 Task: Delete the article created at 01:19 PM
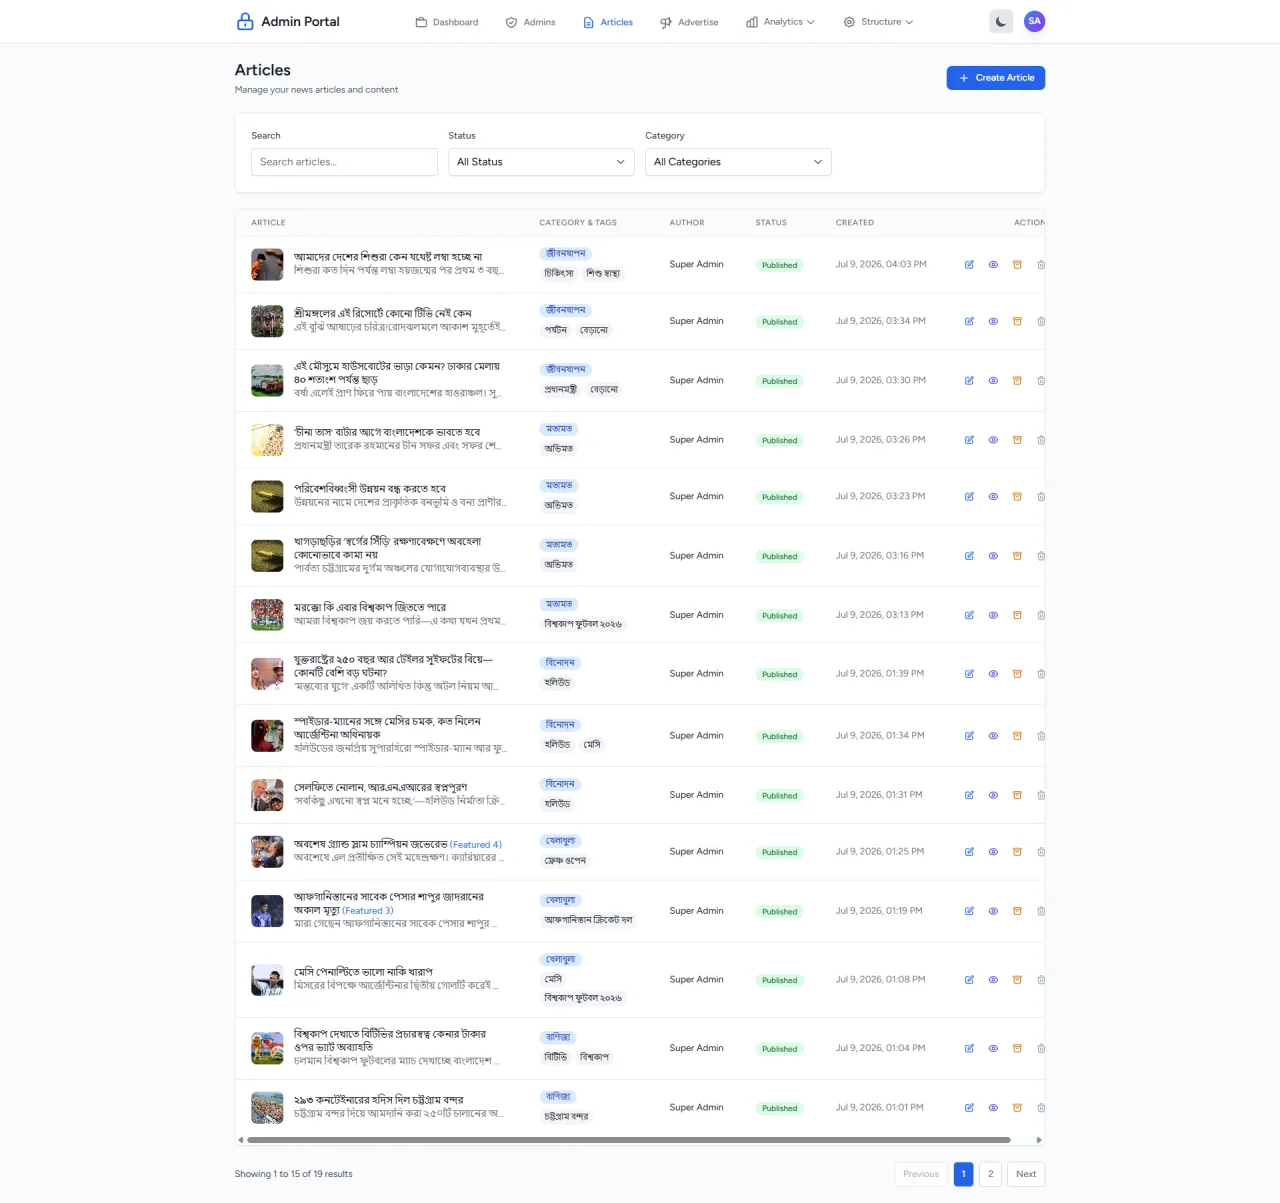(x=1041, y=912)
